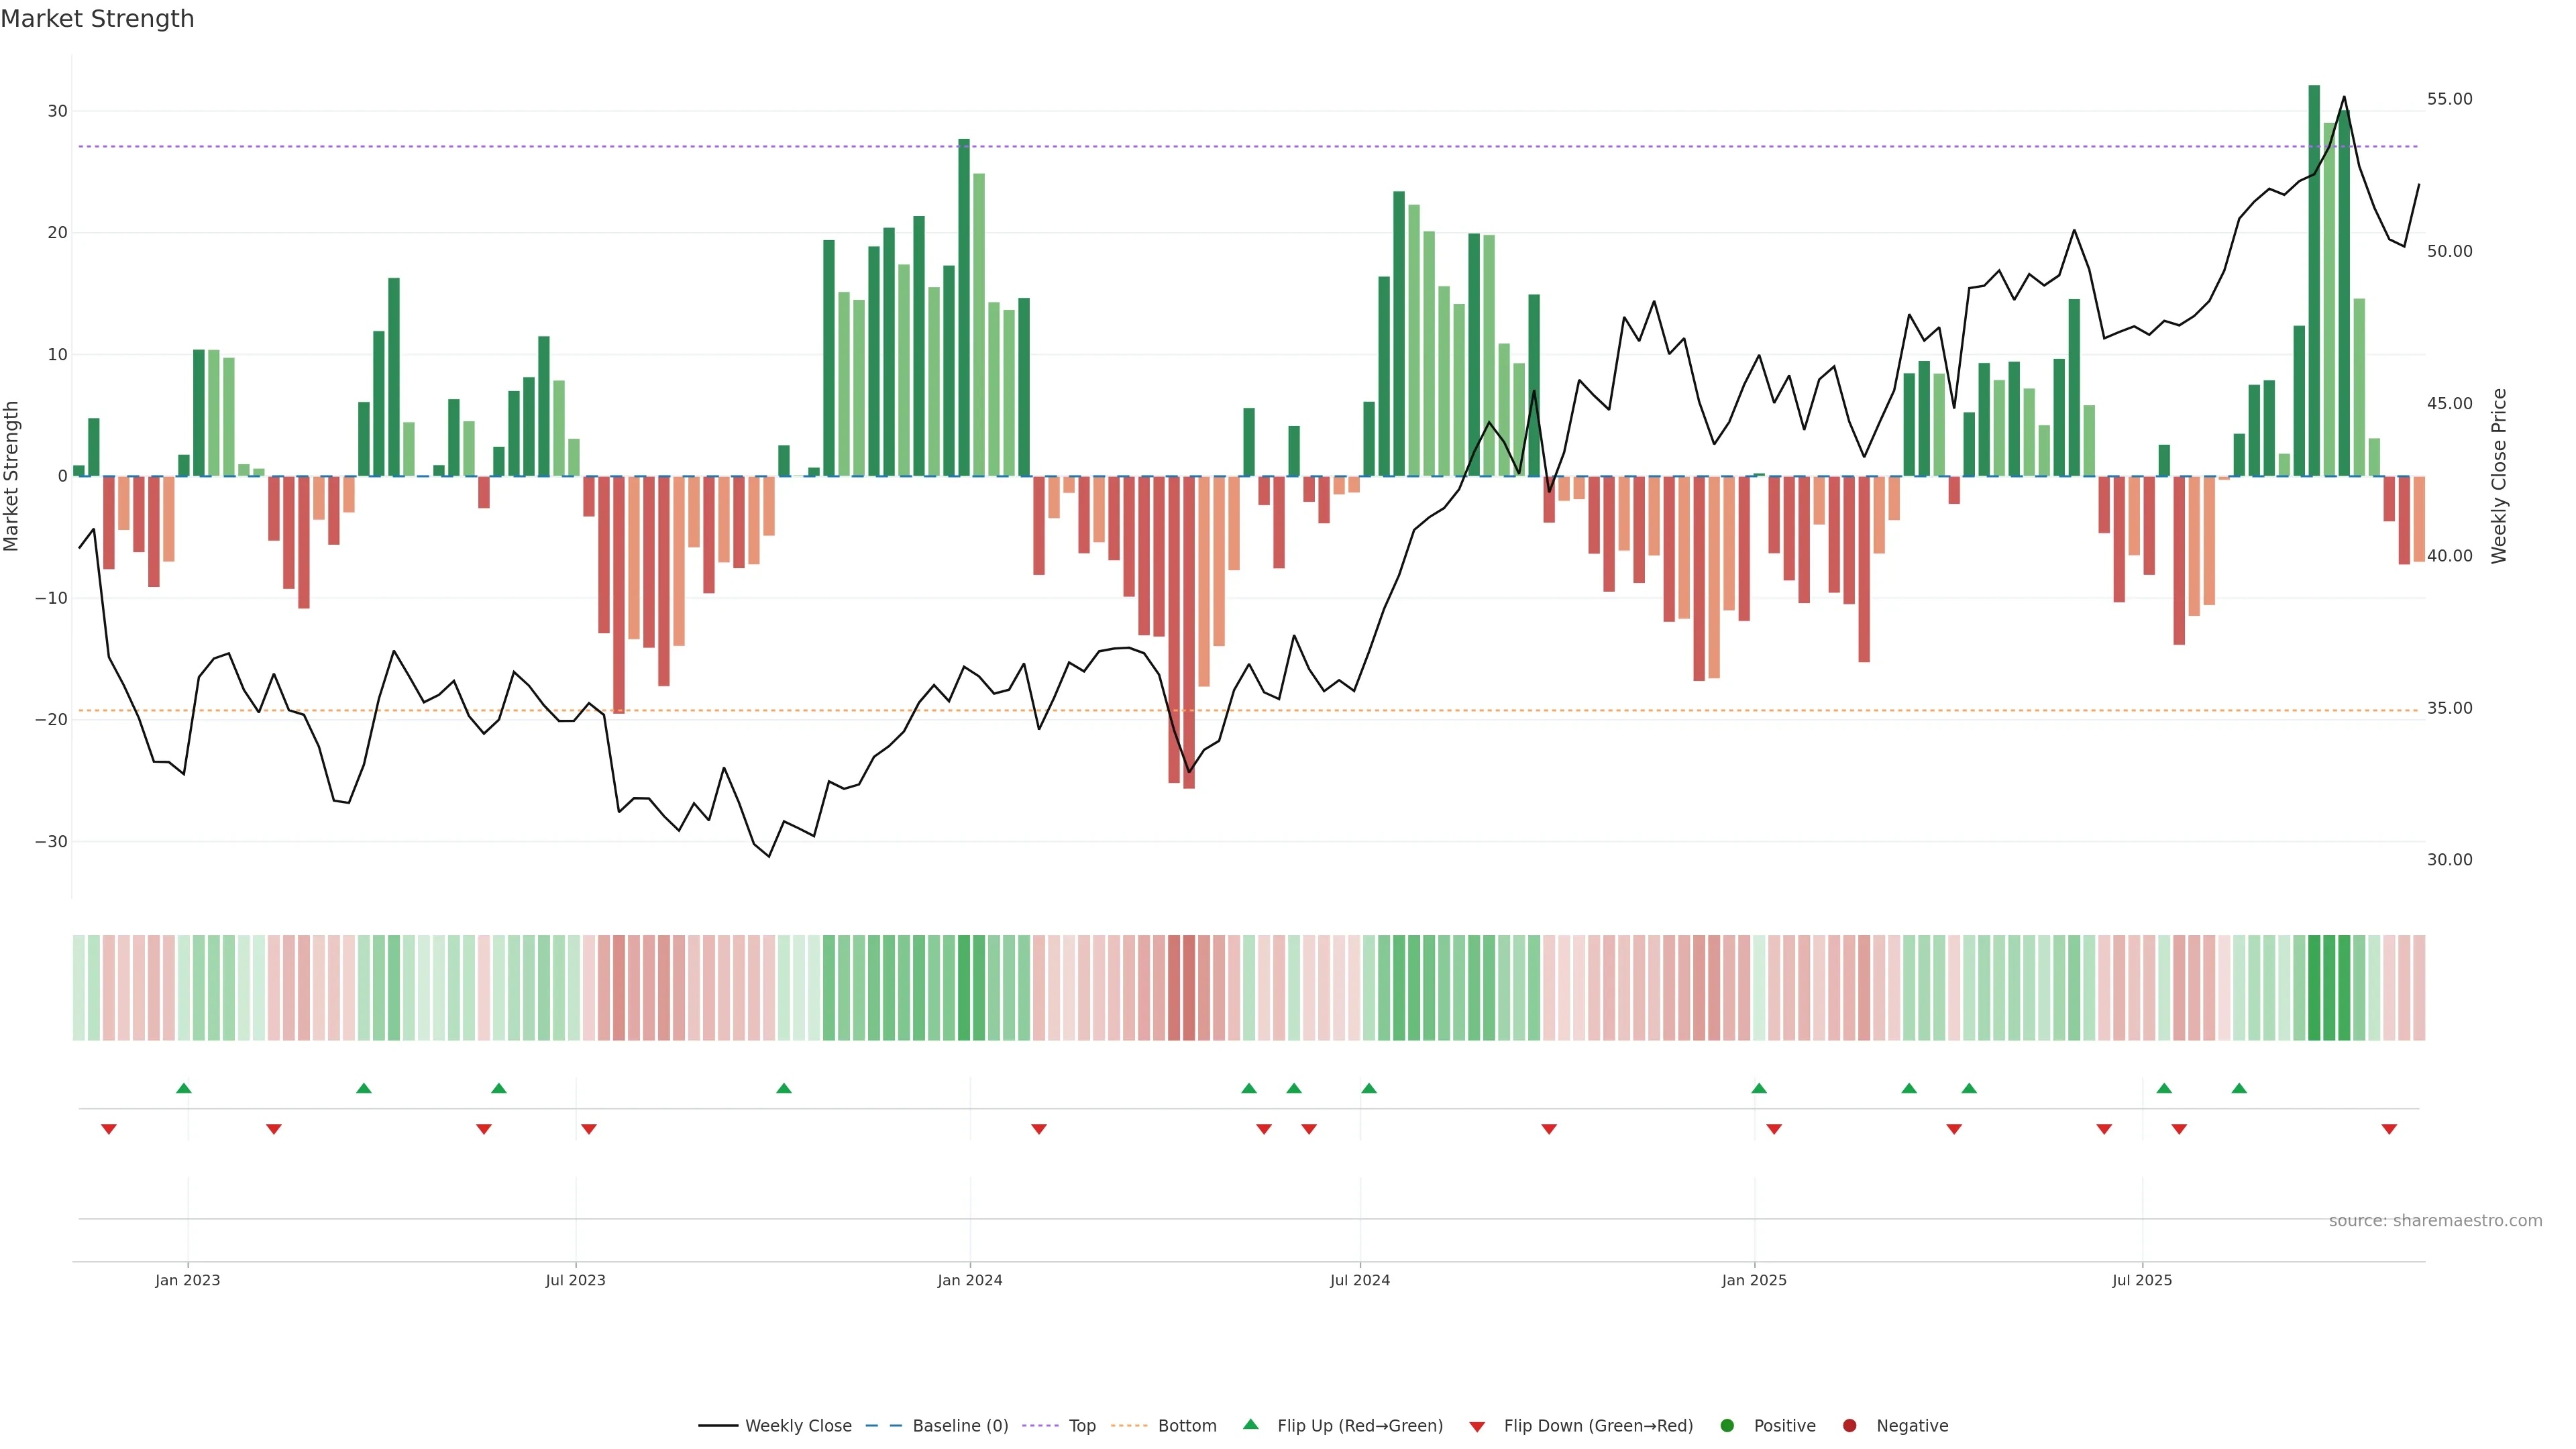
Task: Click Negative red circle legend icon
Action: 1849,1426
